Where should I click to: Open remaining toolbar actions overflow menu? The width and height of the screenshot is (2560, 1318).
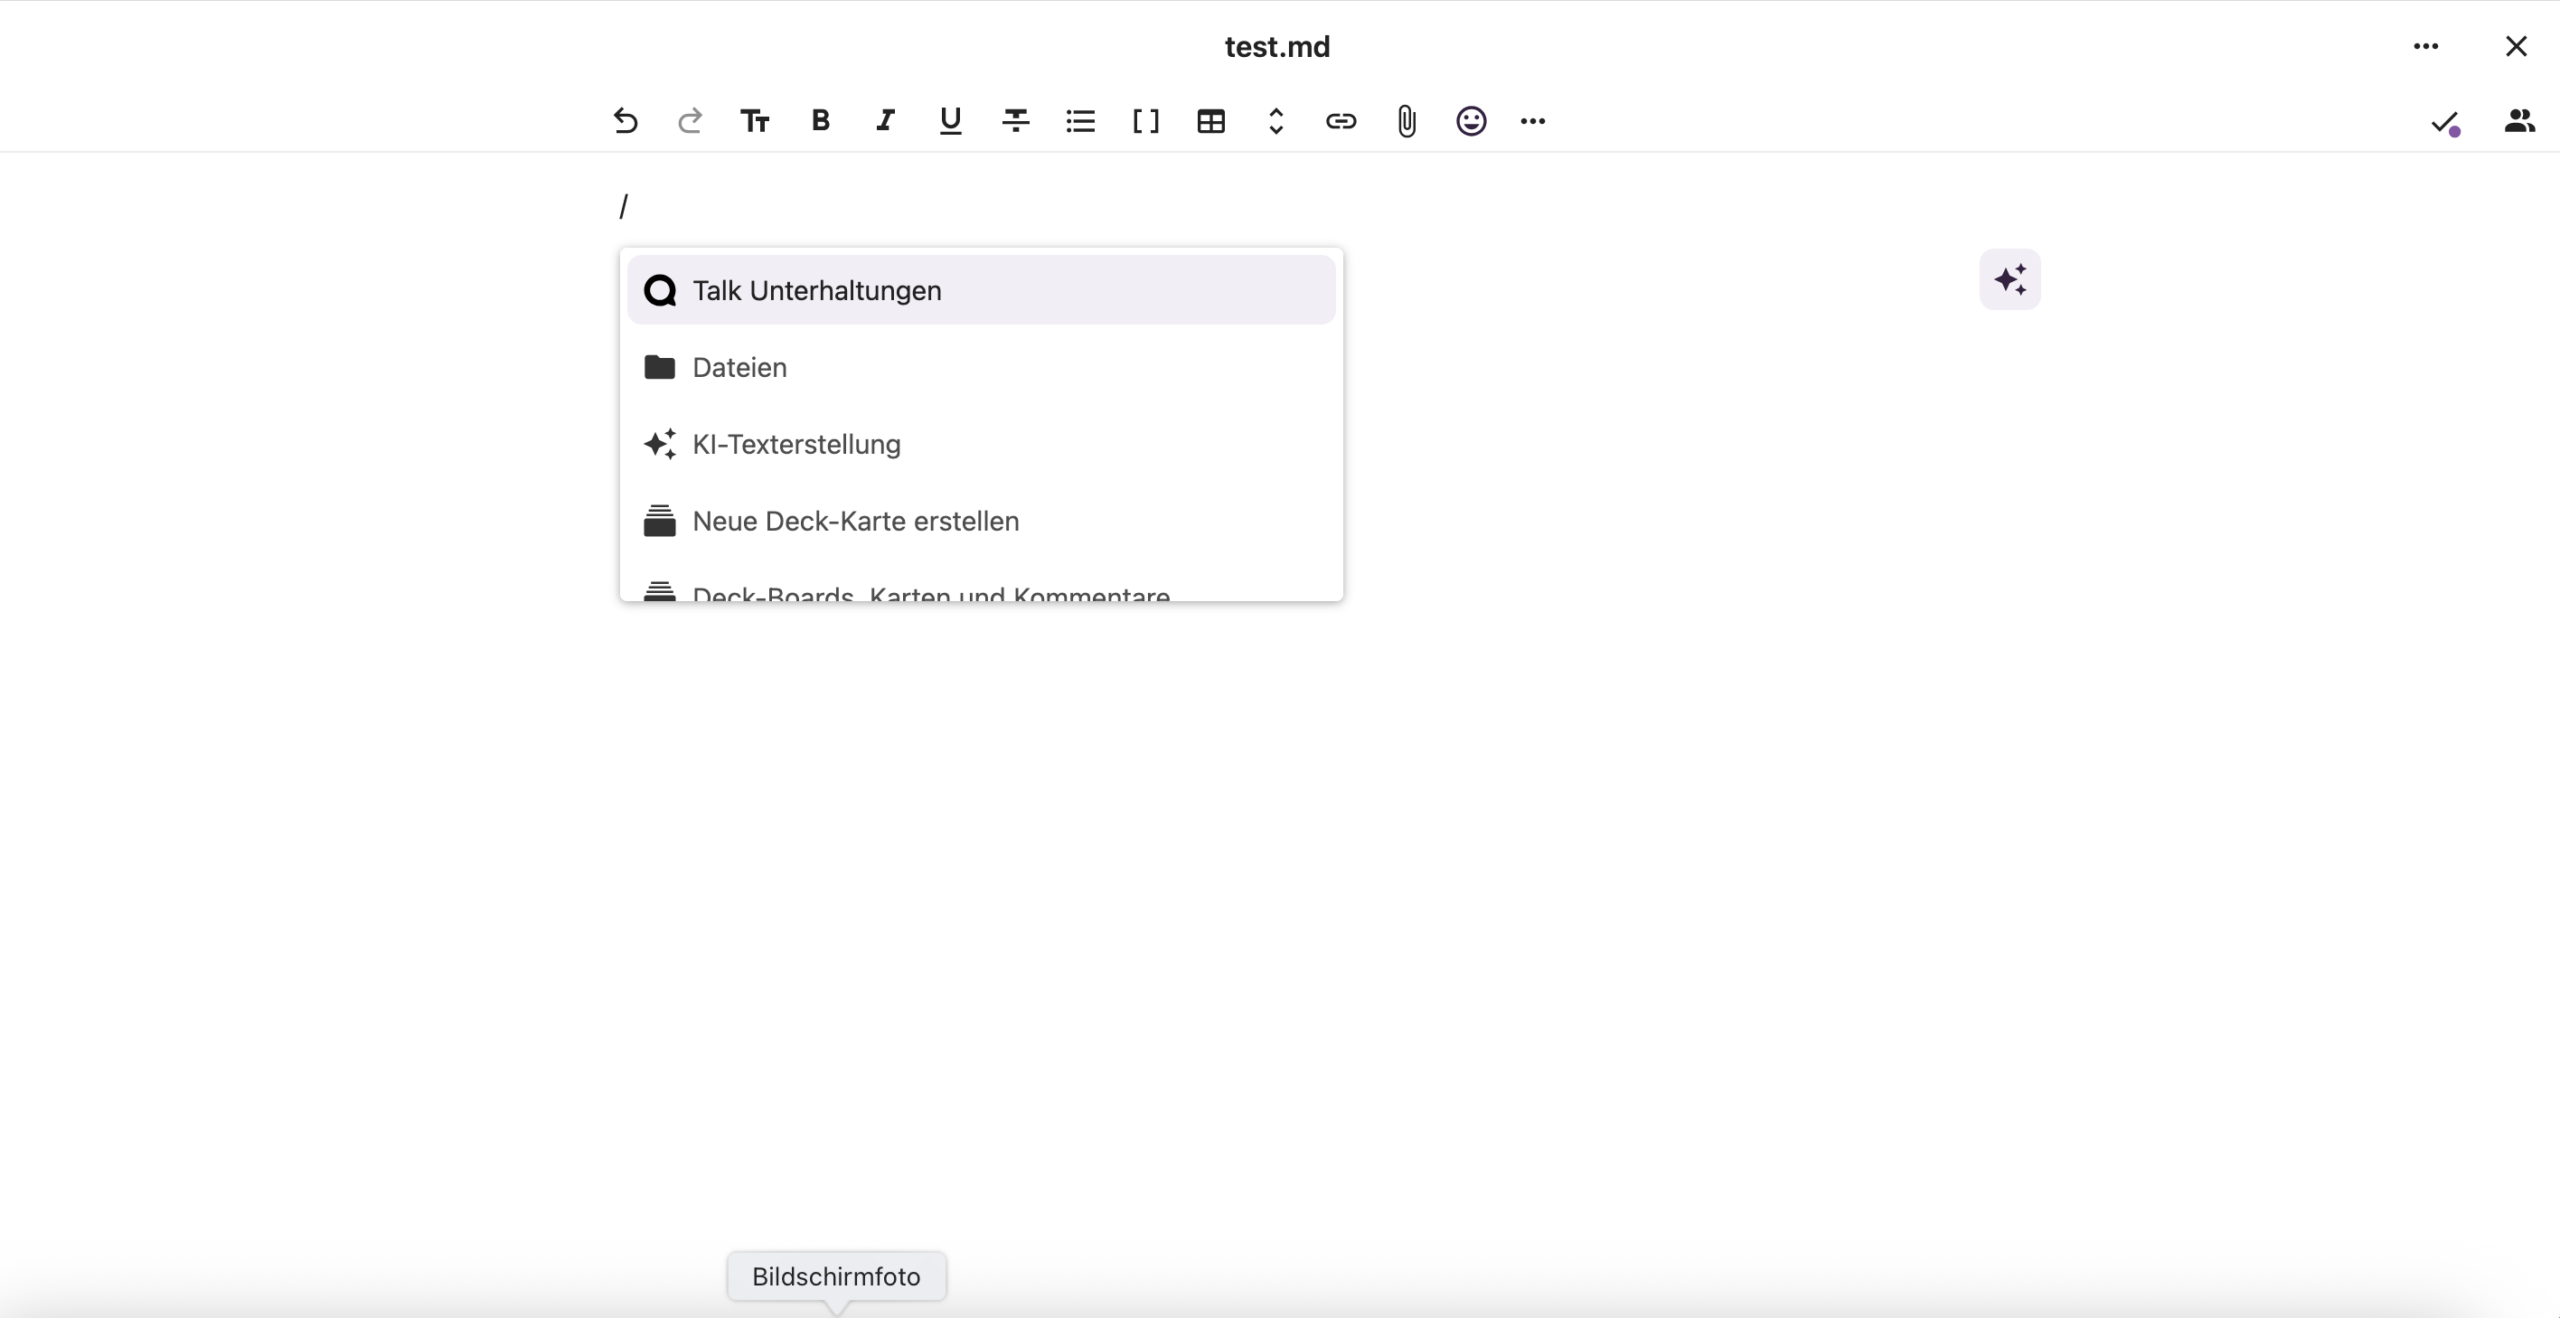click(x=1533, y=121)
